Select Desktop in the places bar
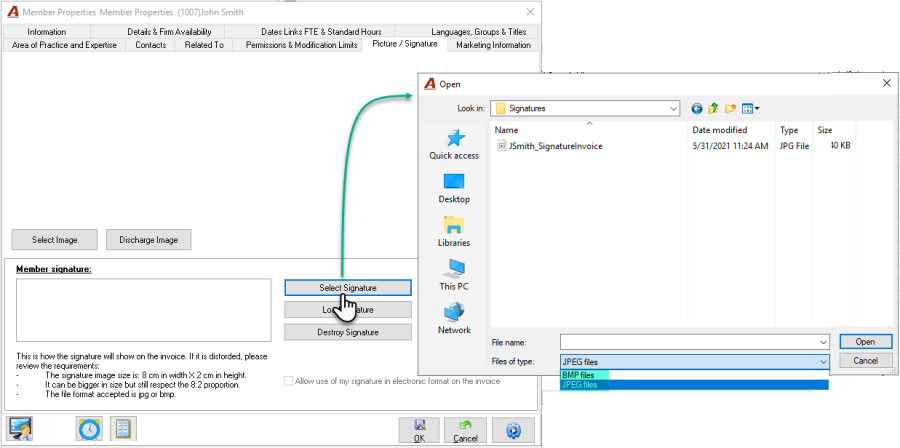This screenshot has height=448, width=900. coord(454,188)
